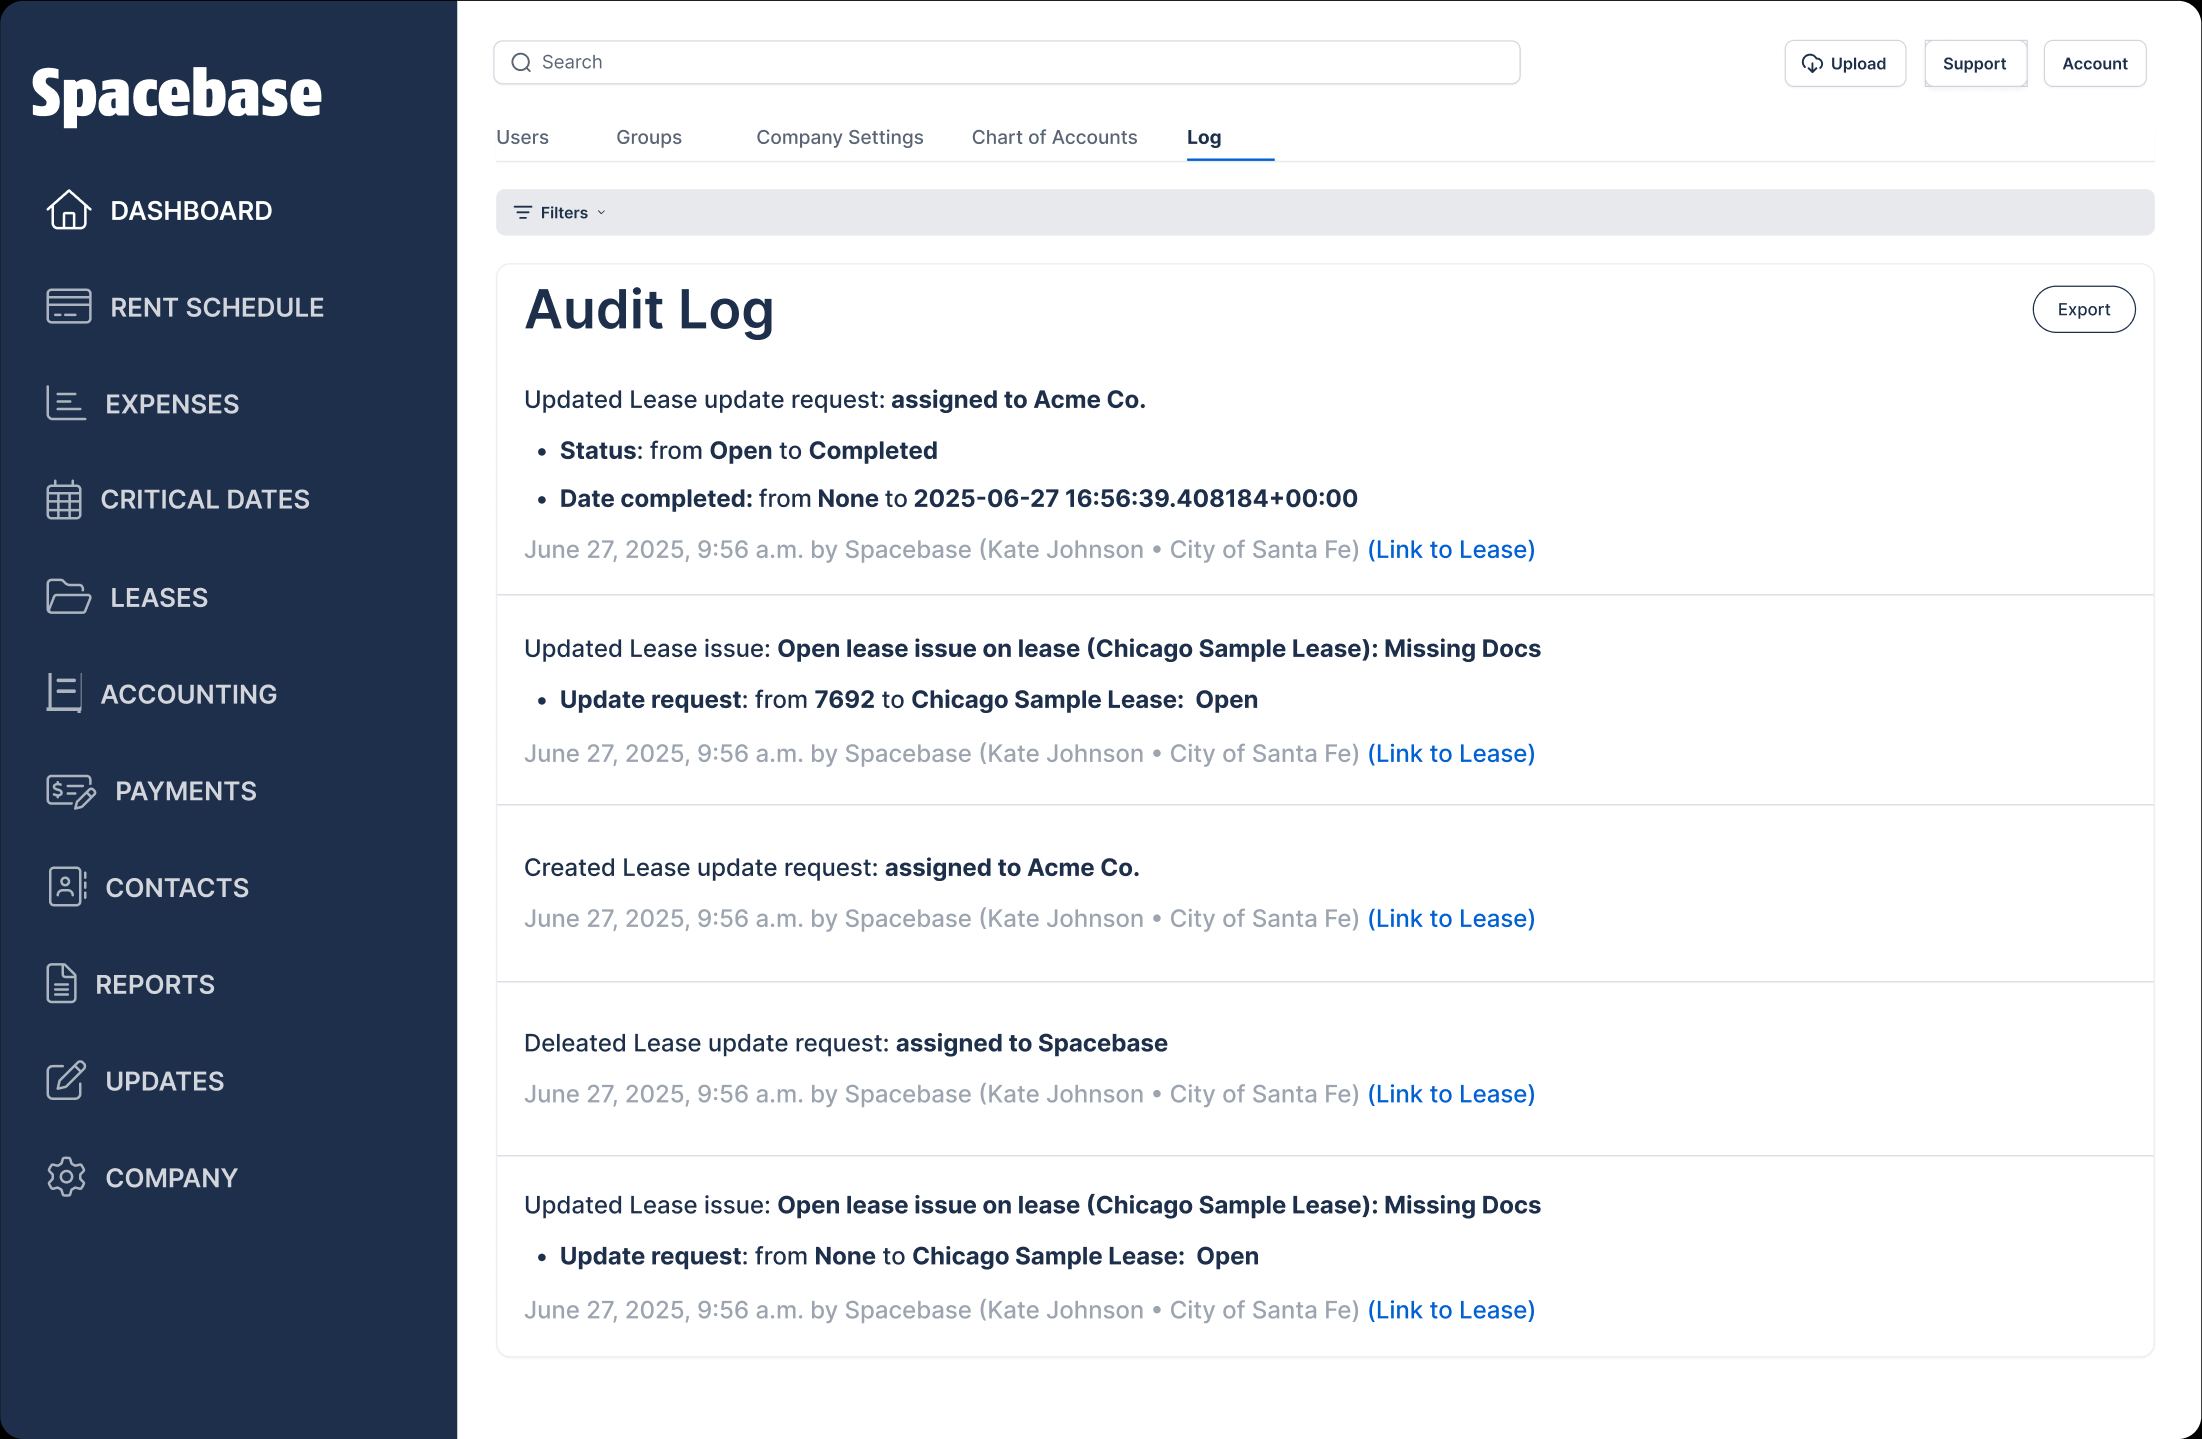Click the Export button
Screen dimensions: 2202x1439
(x=2083, y=310)
